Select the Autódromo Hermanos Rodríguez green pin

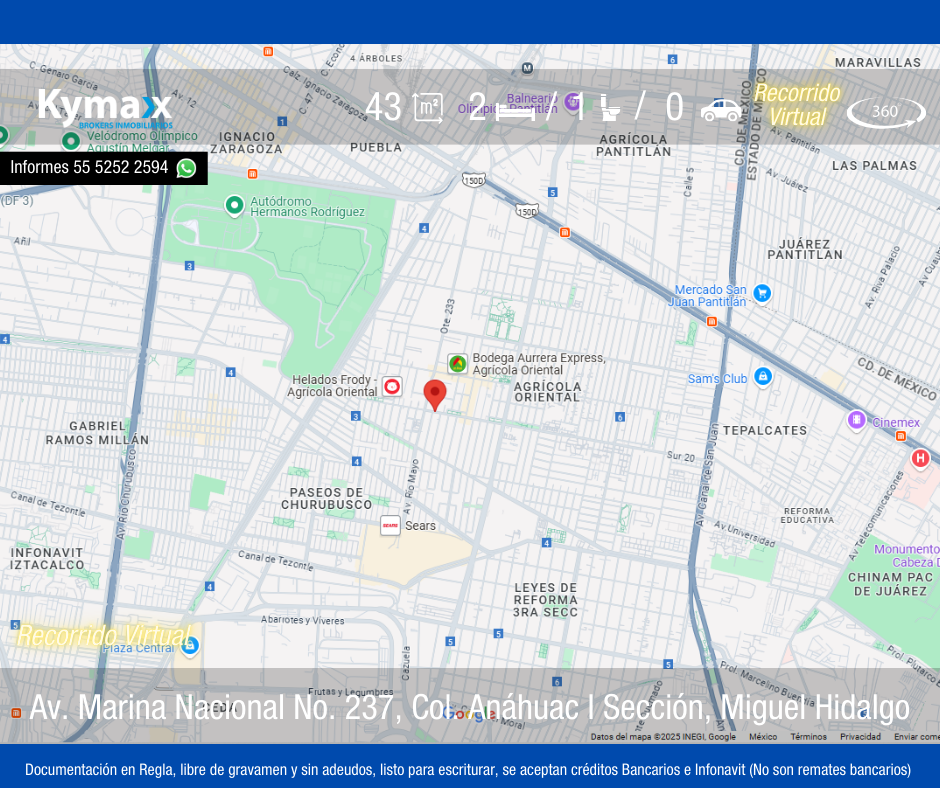pyautogui.click(x=234, y=206)
